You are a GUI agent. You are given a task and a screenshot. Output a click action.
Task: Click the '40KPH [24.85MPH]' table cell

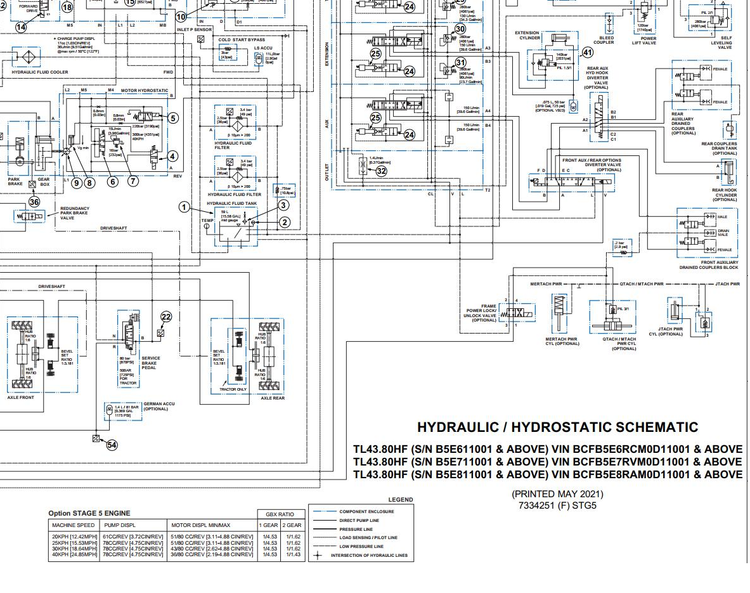pos(74,554)
